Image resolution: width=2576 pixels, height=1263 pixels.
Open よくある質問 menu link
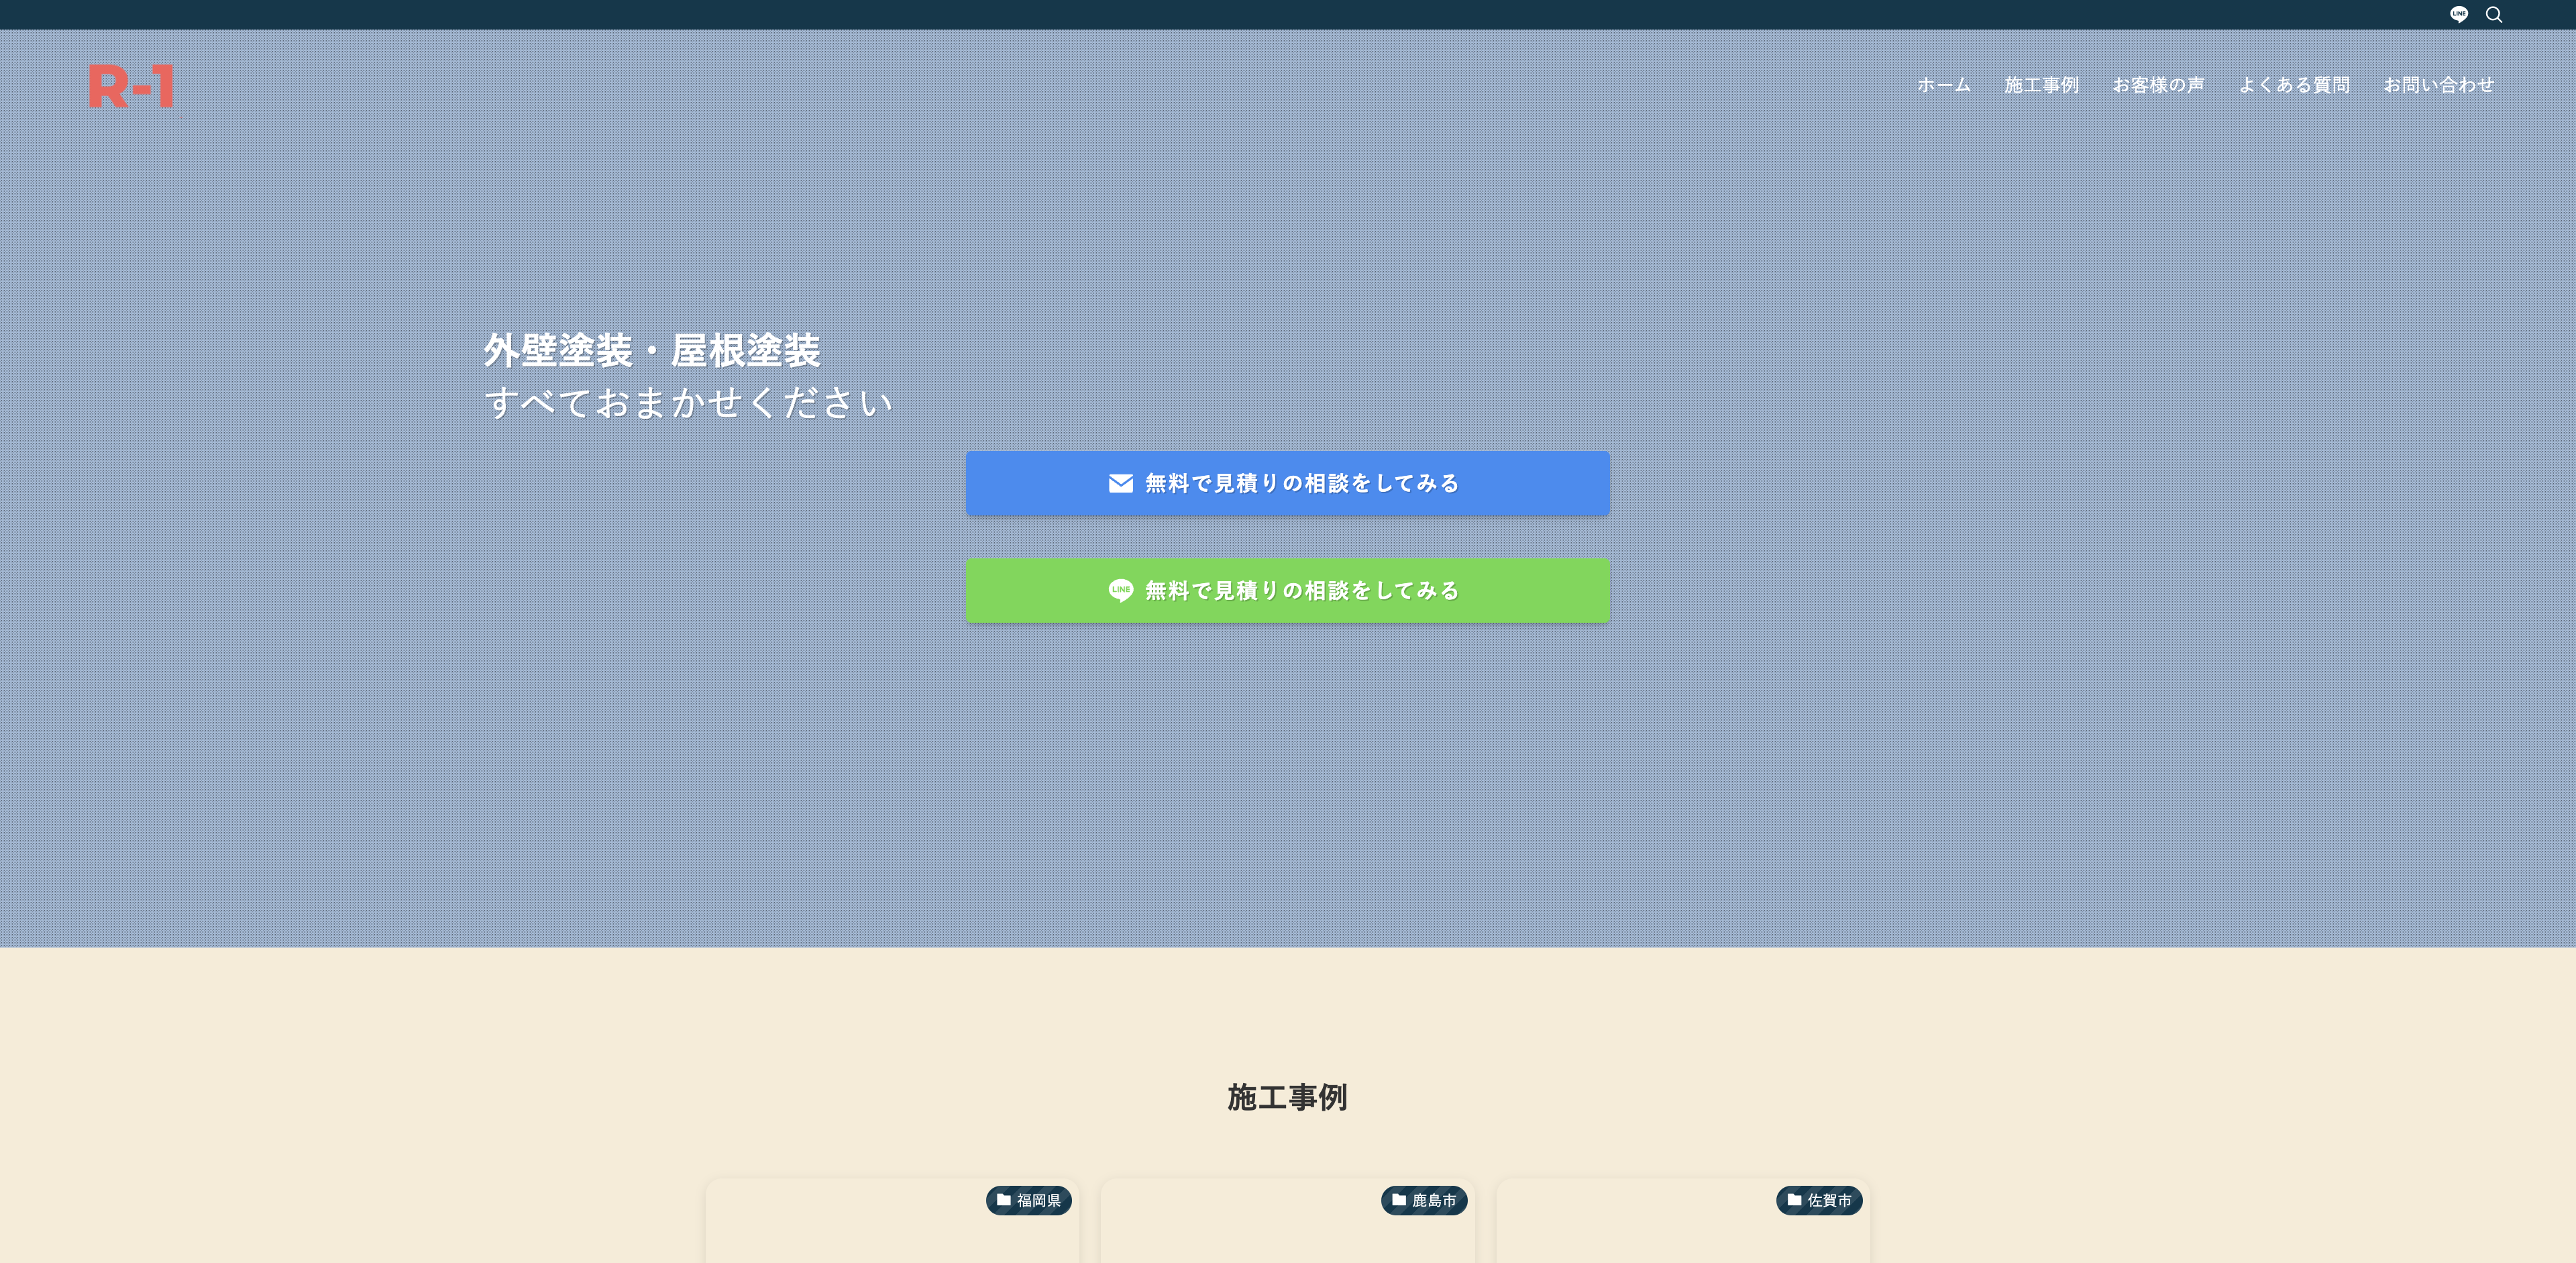pyautogui.click(x=2294, y=85)
